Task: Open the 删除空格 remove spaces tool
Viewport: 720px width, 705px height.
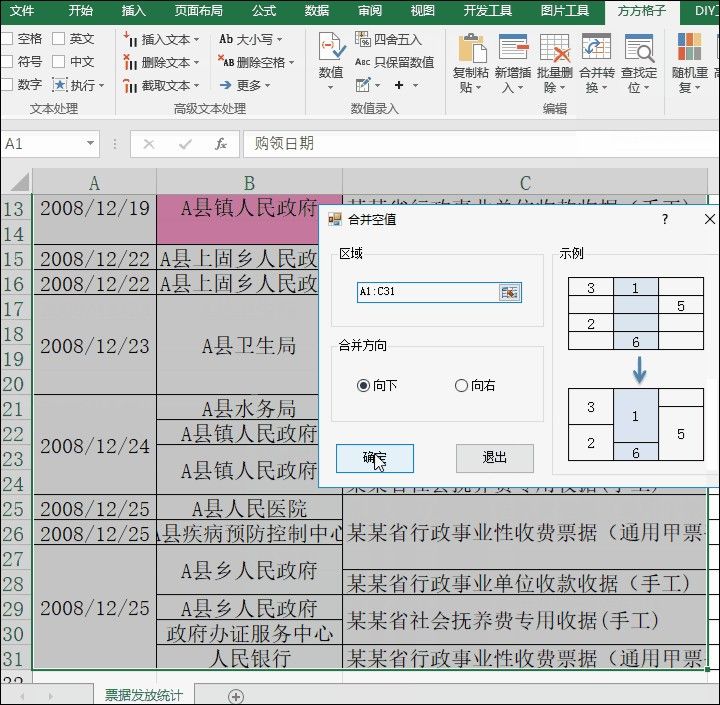Action: pos(256,62)
